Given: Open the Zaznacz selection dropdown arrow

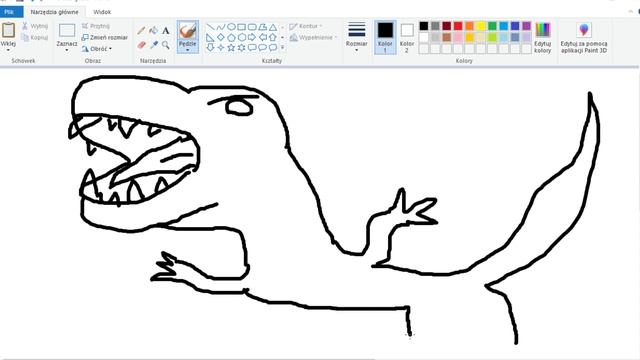Looking at the screenshot, I should click(67, 50).
